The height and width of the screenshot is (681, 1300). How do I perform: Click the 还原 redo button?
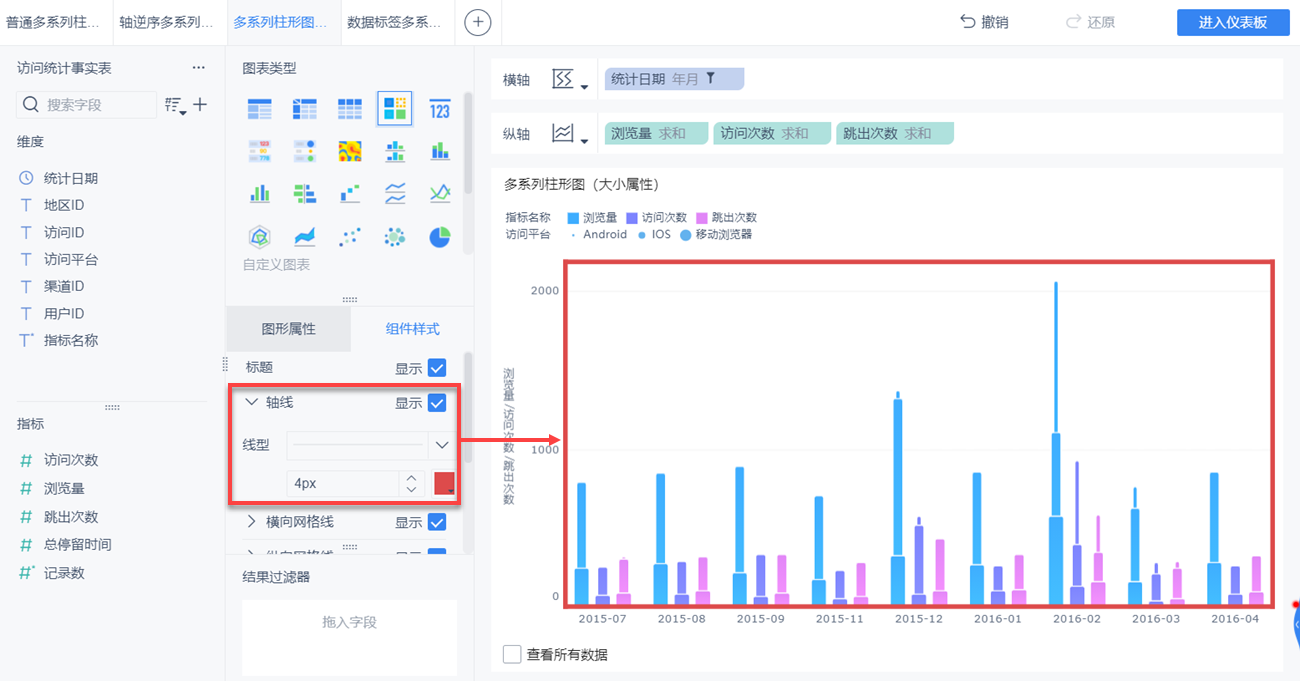1090,22
